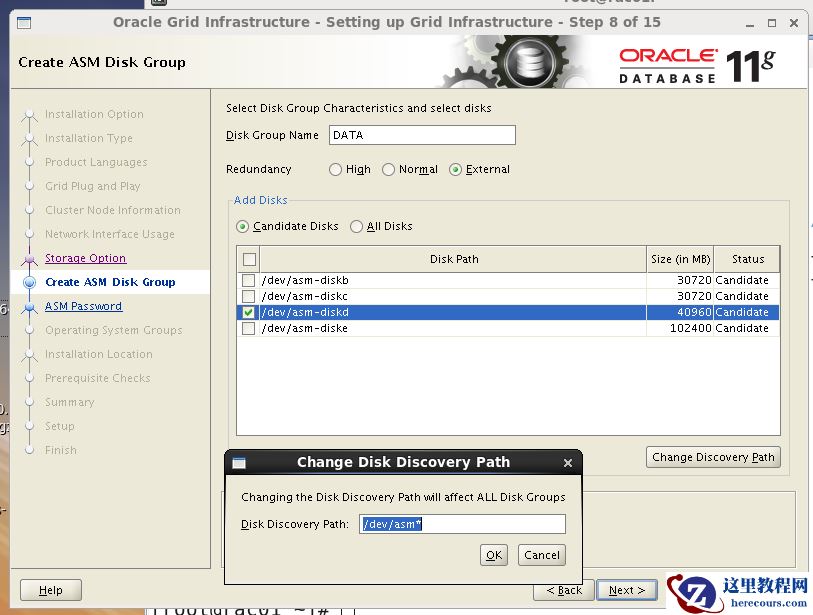
Task: Click Summary step in sidebar
Action: [69, 402]
